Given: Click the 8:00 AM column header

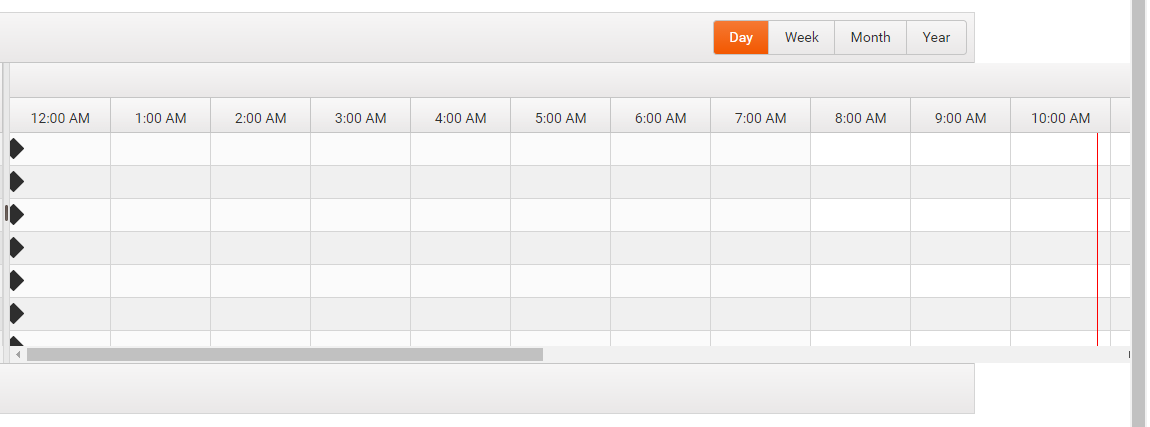Looking at the screenshot, I should [x=860, y=116].
